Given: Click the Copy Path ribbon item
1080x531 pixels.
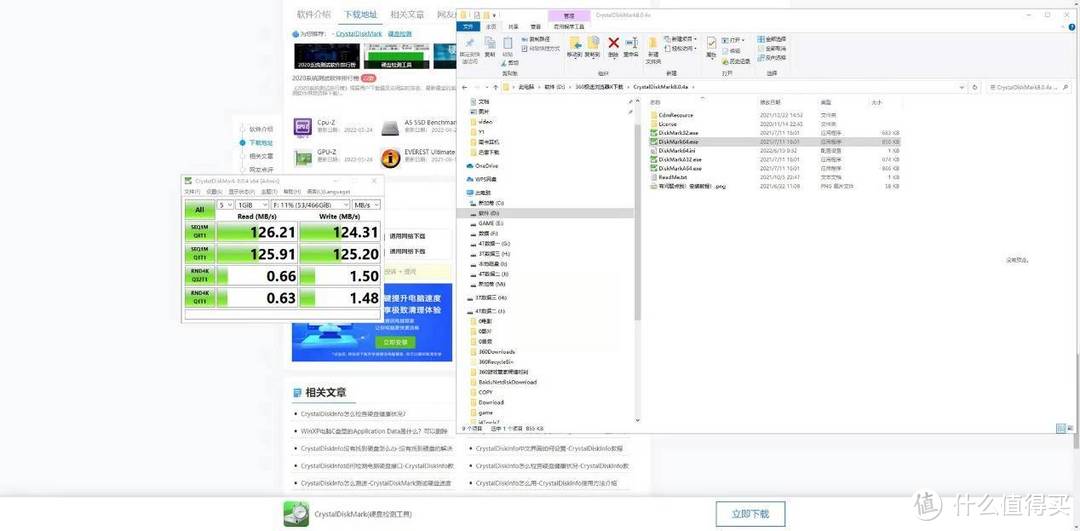Looking at the screenshot, I should pyautogui.click(x=536, y=39).
